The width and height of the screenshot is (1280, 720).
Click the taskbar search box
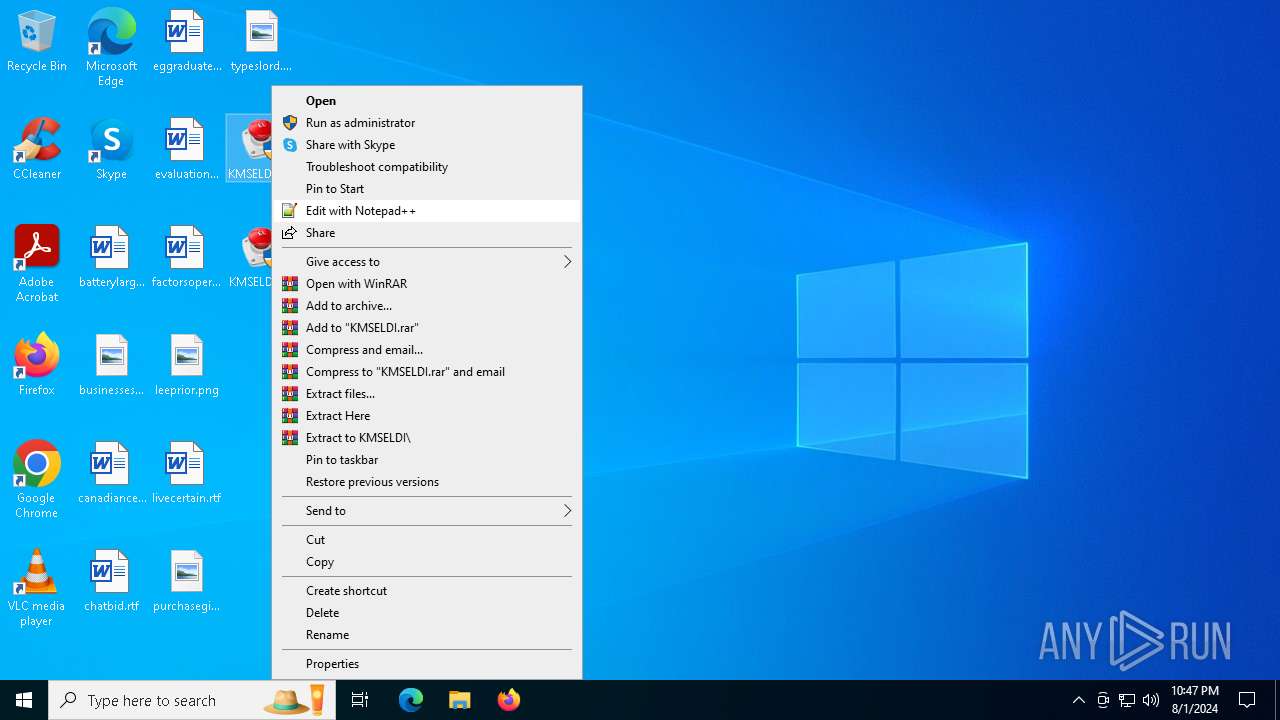[x=192, y=700]
